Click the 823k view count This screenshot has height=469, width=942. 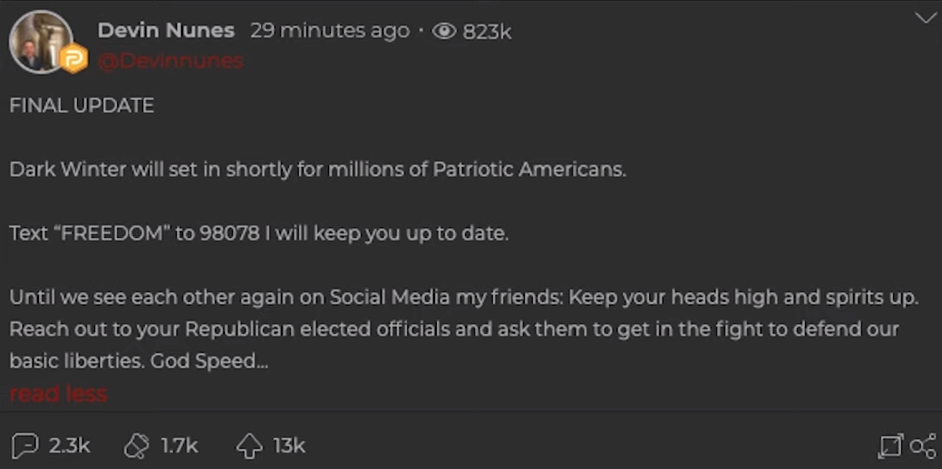[487, 32]
